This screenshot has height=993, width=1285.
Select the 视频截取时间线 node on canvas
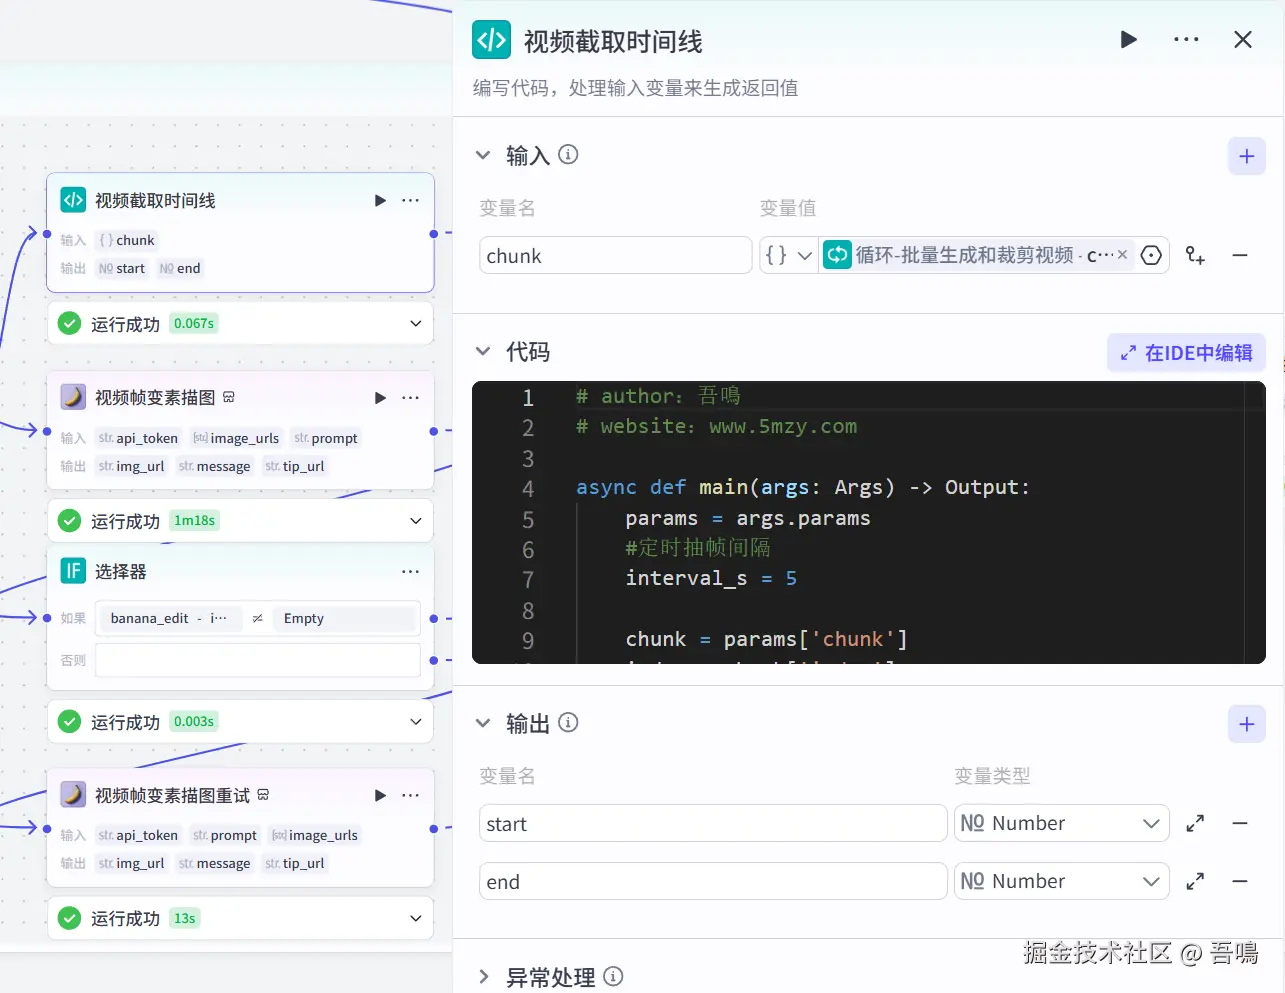tap(240, 232)
